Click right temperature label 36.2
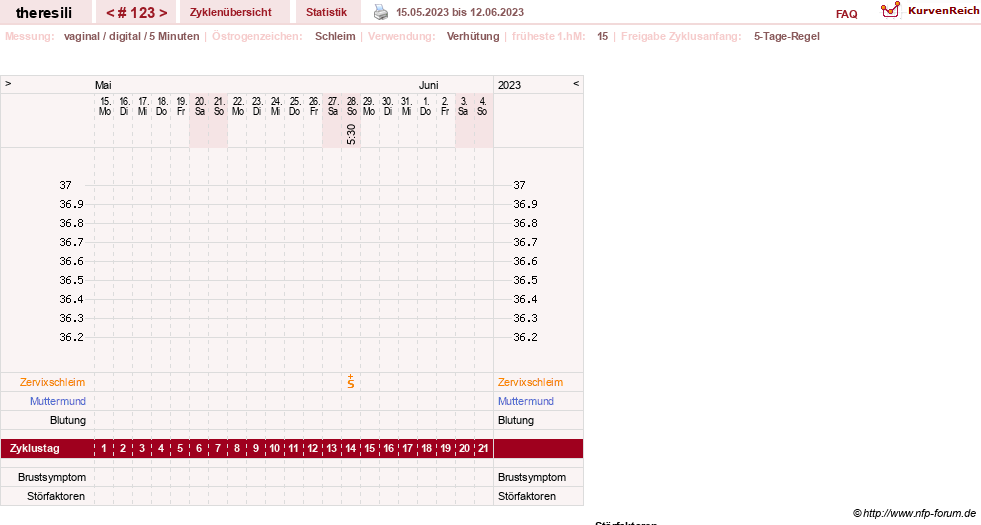The image size is (981, 525). click(x=526, y=337)
